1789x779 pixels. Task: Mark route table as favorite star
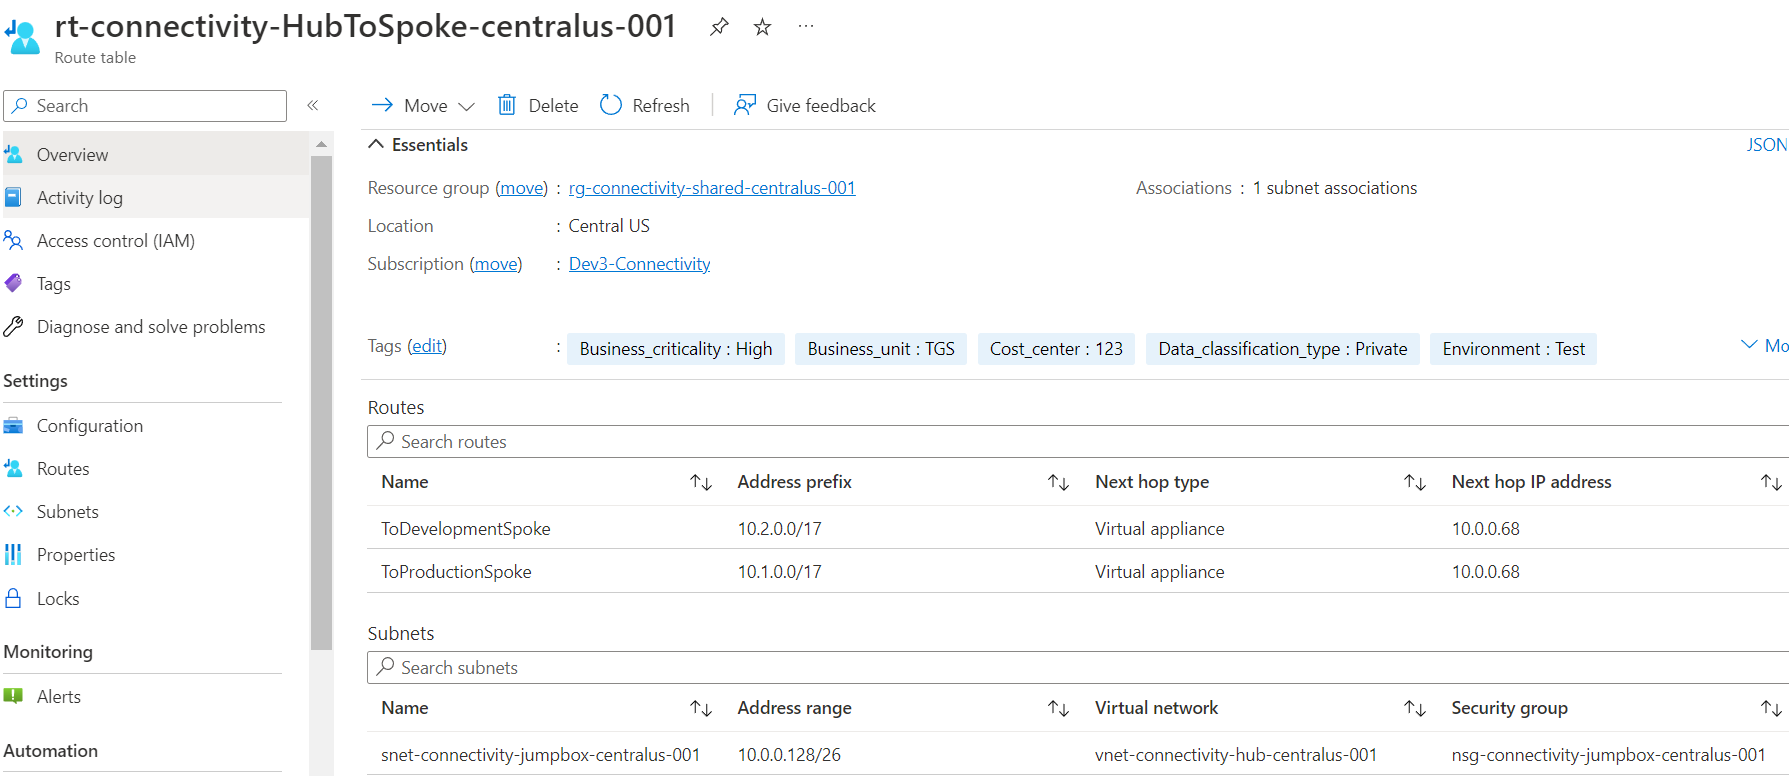point(762,27)
